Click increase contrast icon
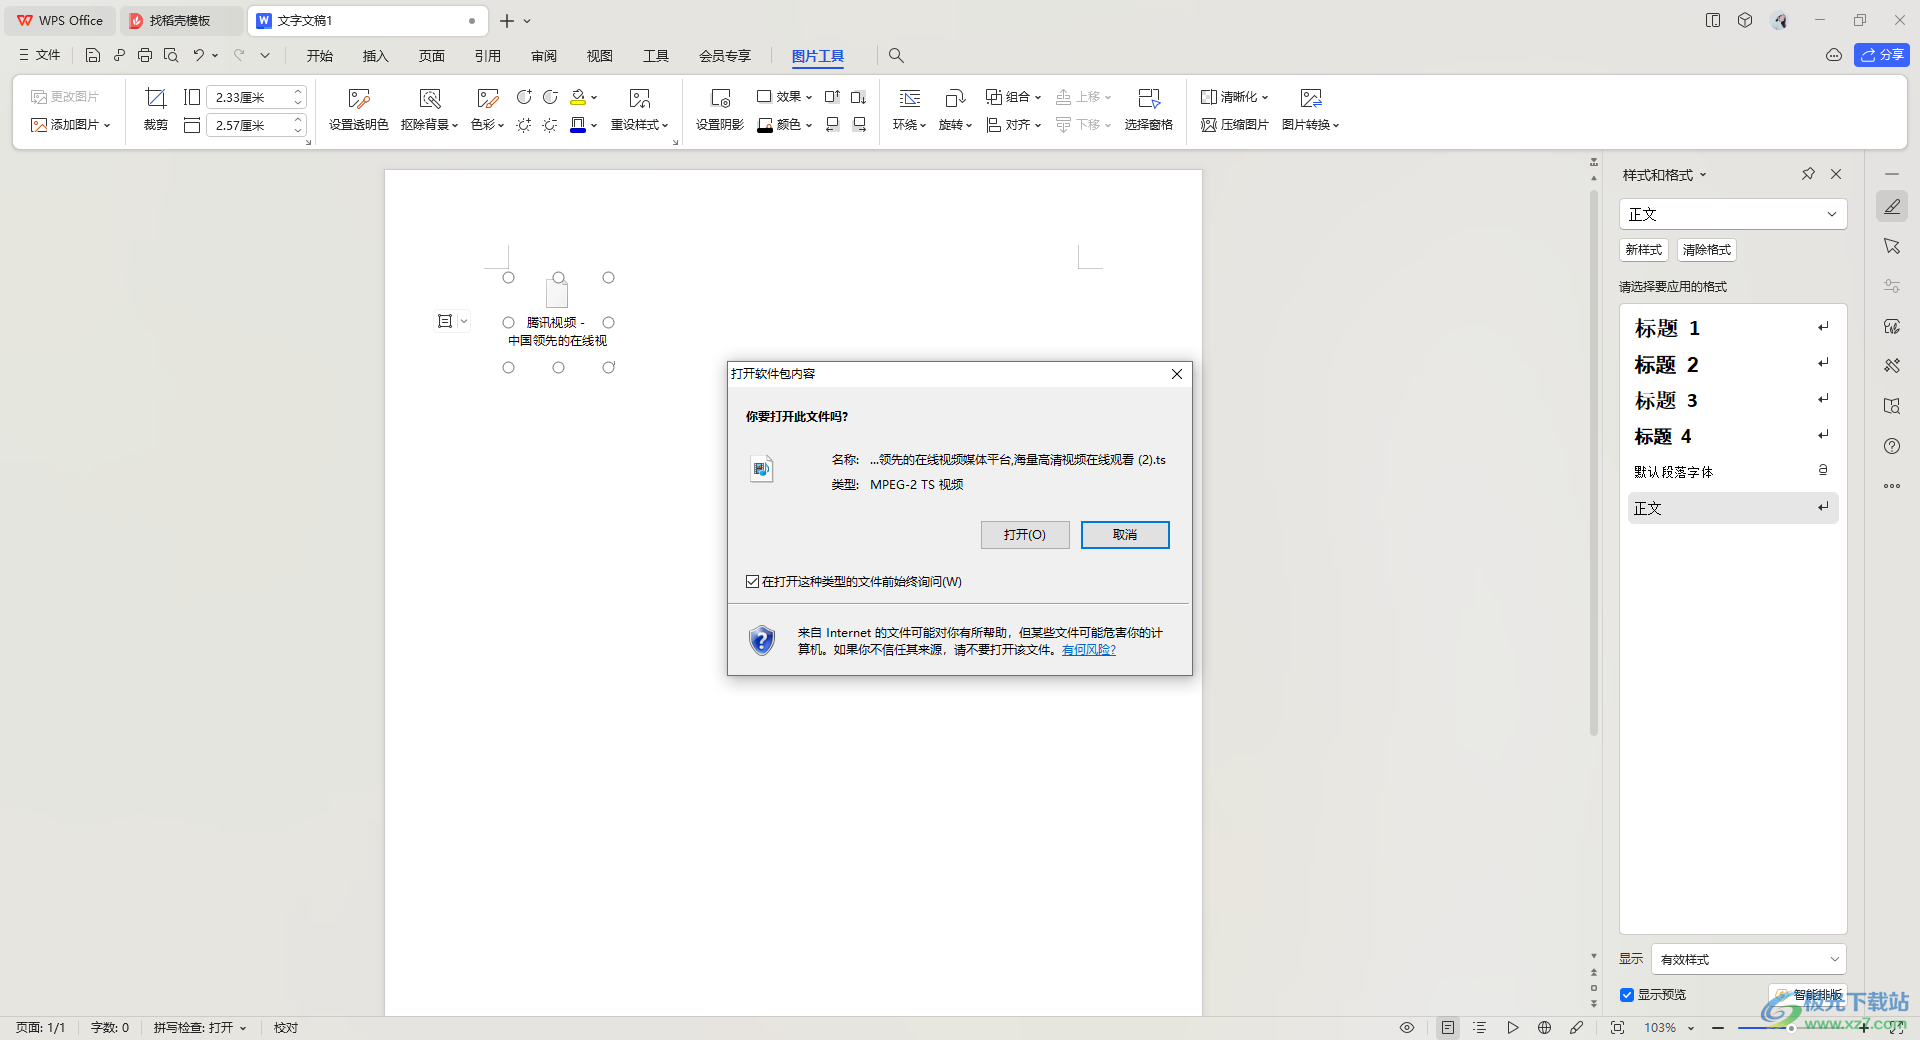This screenshot has width=1920, height=1040. click(524, 97)
